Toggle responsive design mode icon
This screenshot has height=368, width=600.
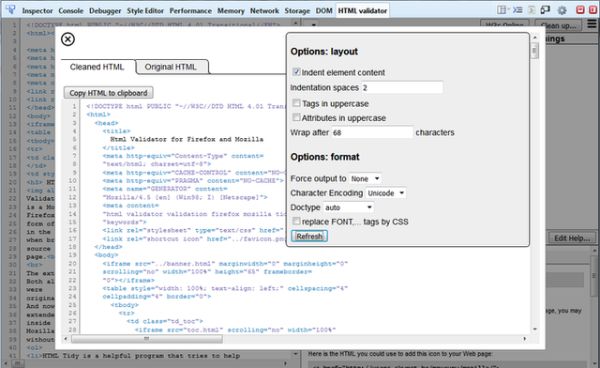(x=545, y=10)
